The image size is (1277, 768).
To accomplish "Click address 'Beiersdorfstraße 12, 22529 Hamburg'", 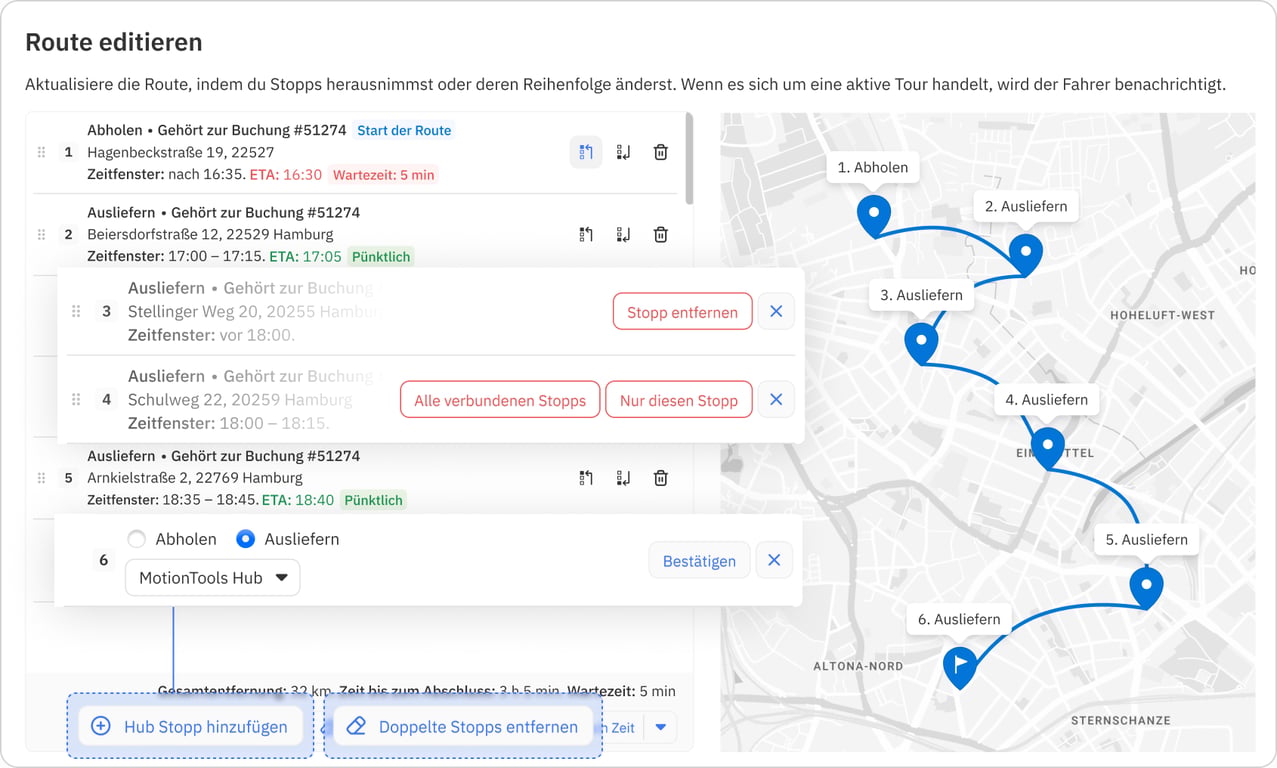I will point(210,234).
